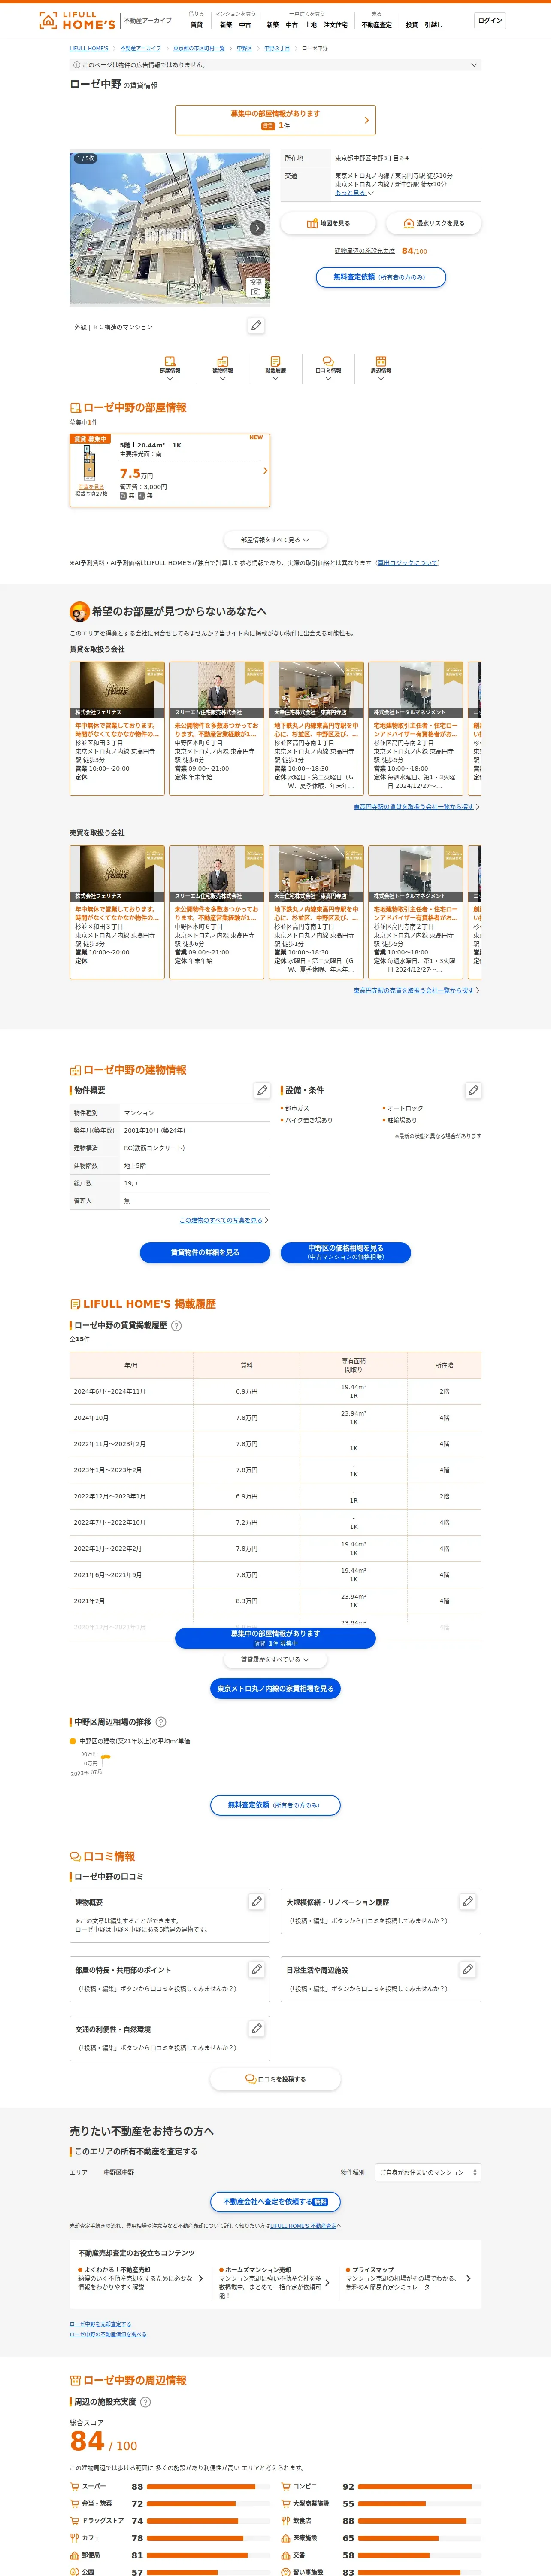Click the orange 募集中の部屋情報があります banner
This screenshot has width=551, height=2576.
[x=275, y=120]
